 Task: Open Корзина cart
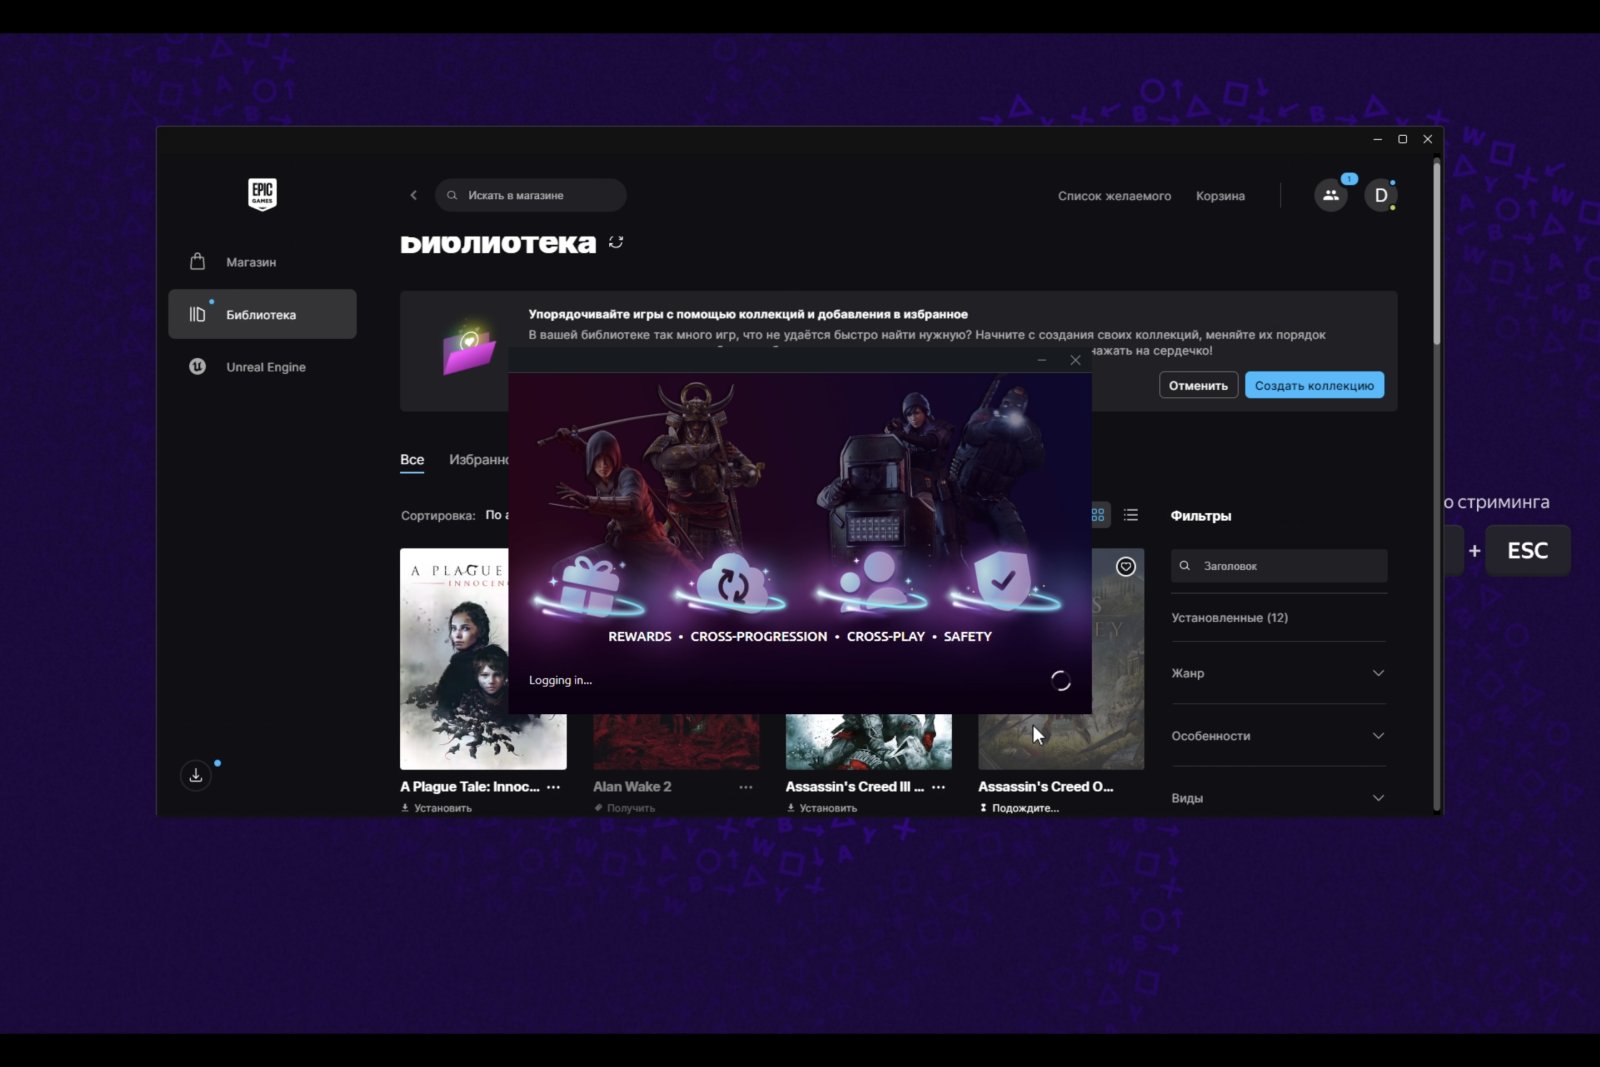coord(1220,196)
